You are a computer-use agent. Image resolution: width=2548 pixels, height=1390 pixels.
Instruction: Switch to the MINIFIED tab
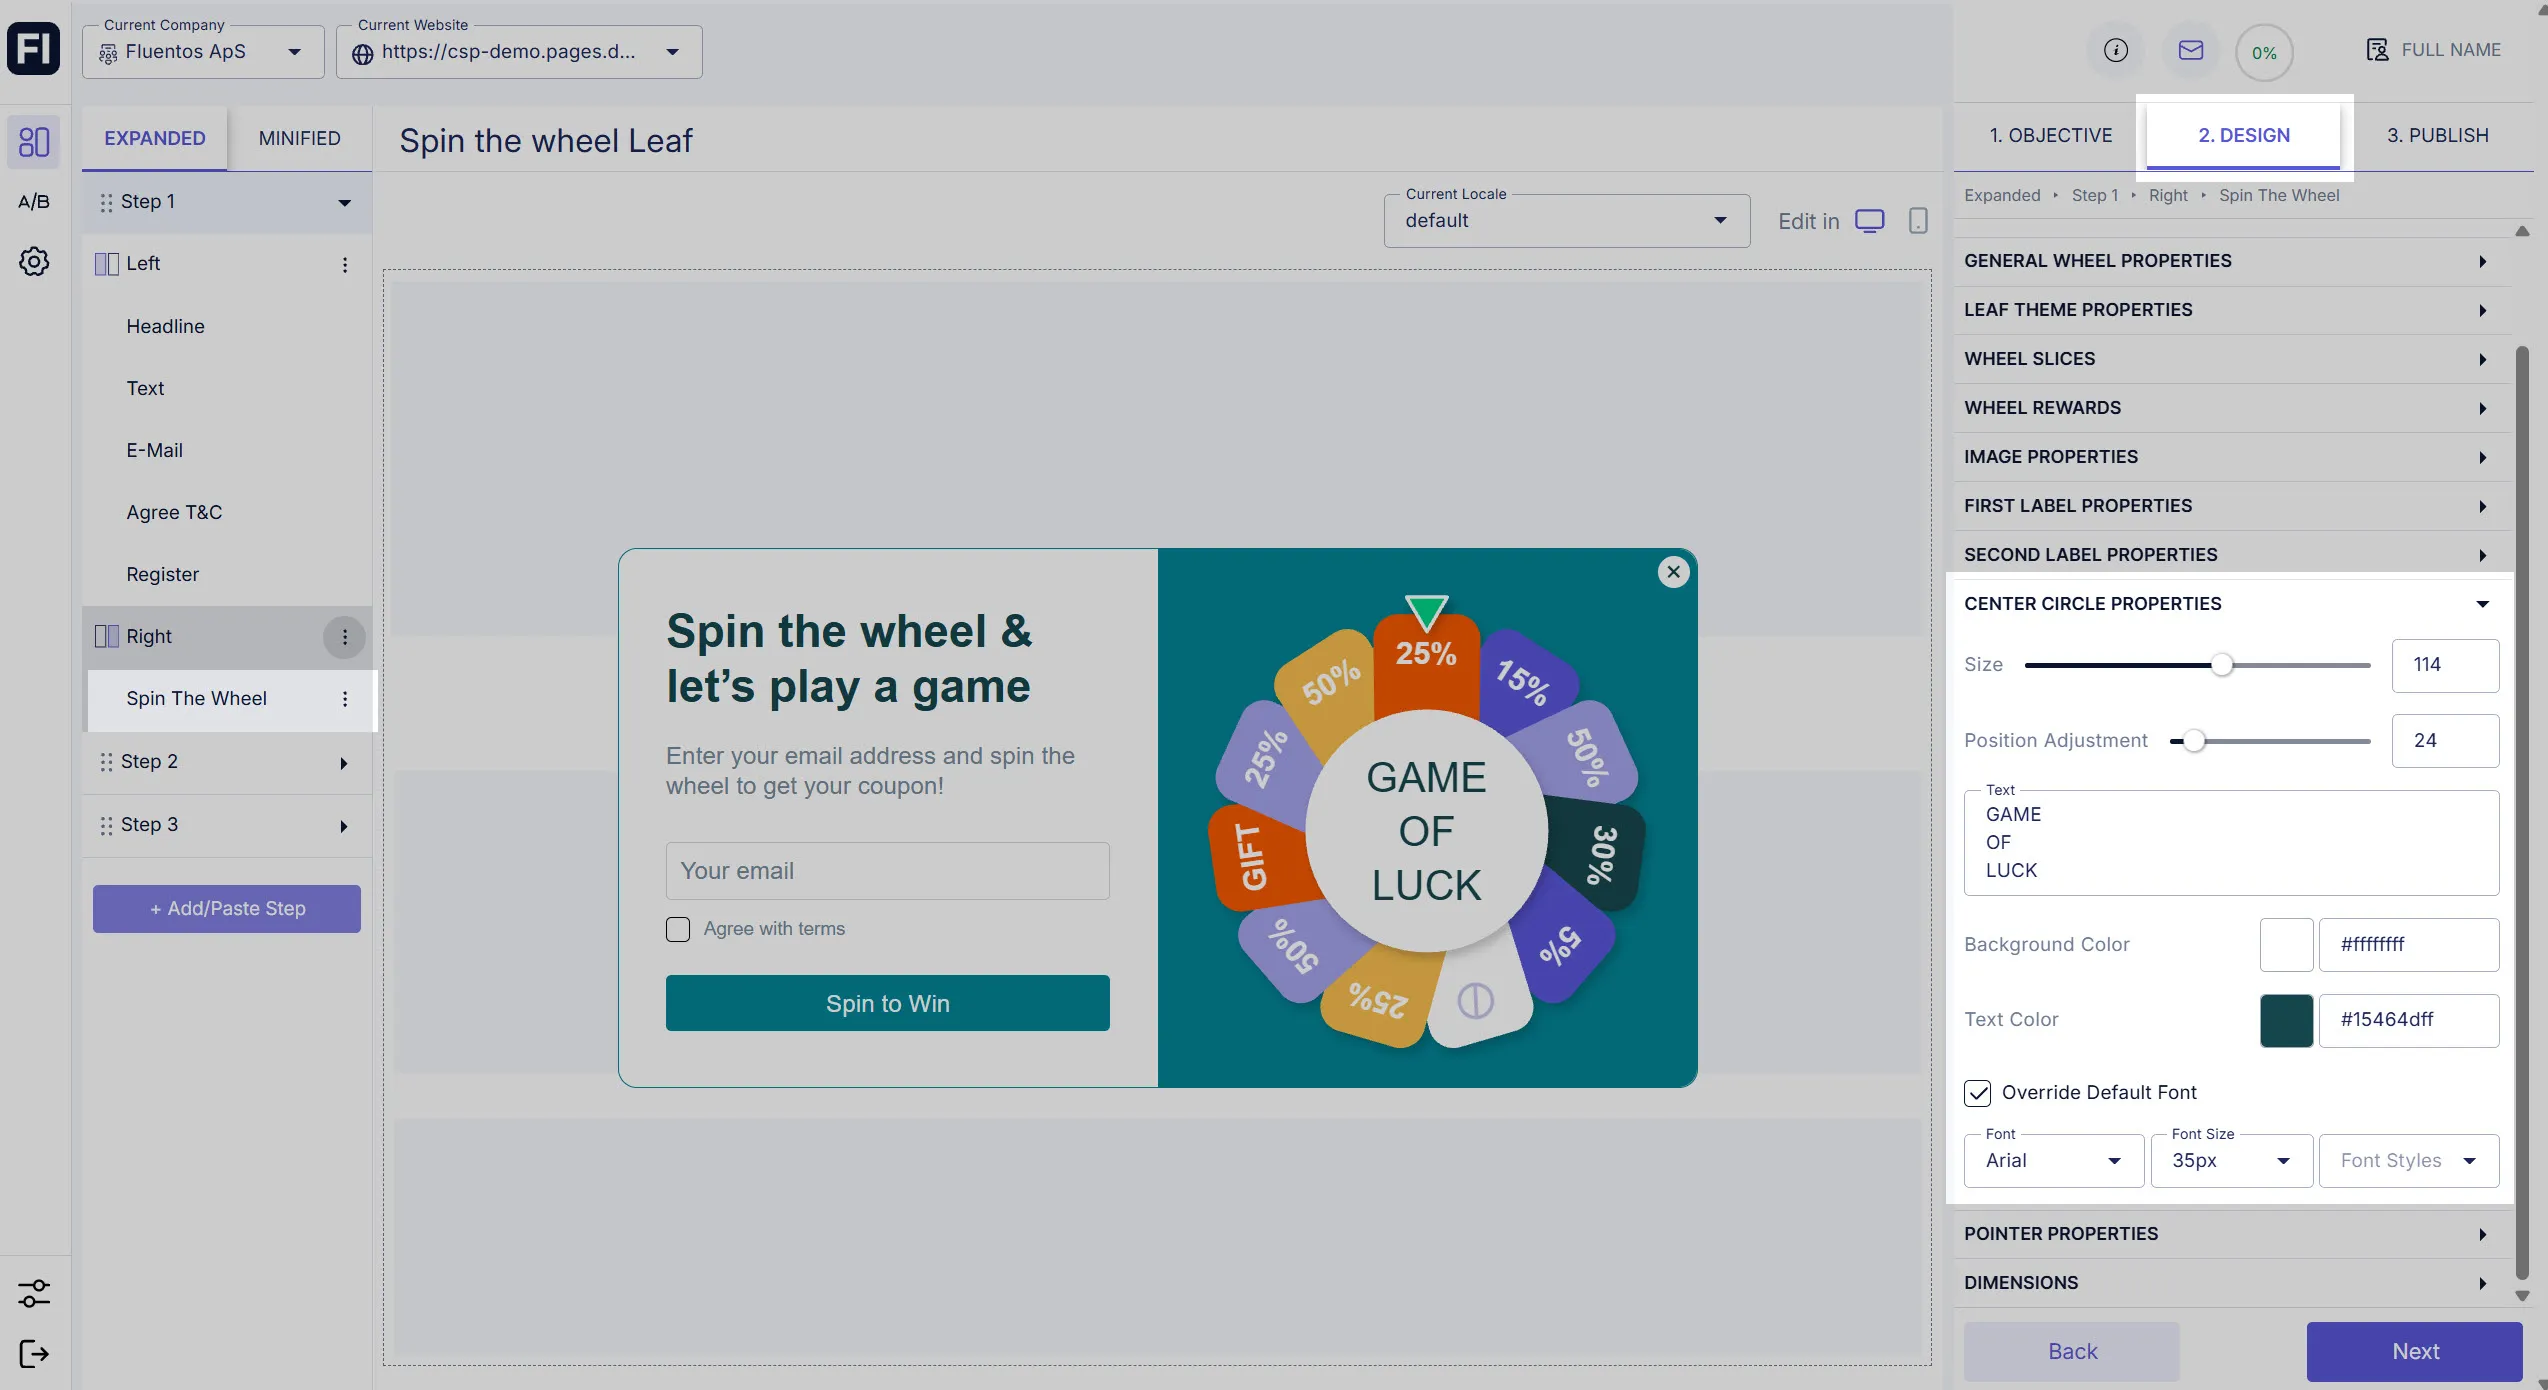coord(299,138)
